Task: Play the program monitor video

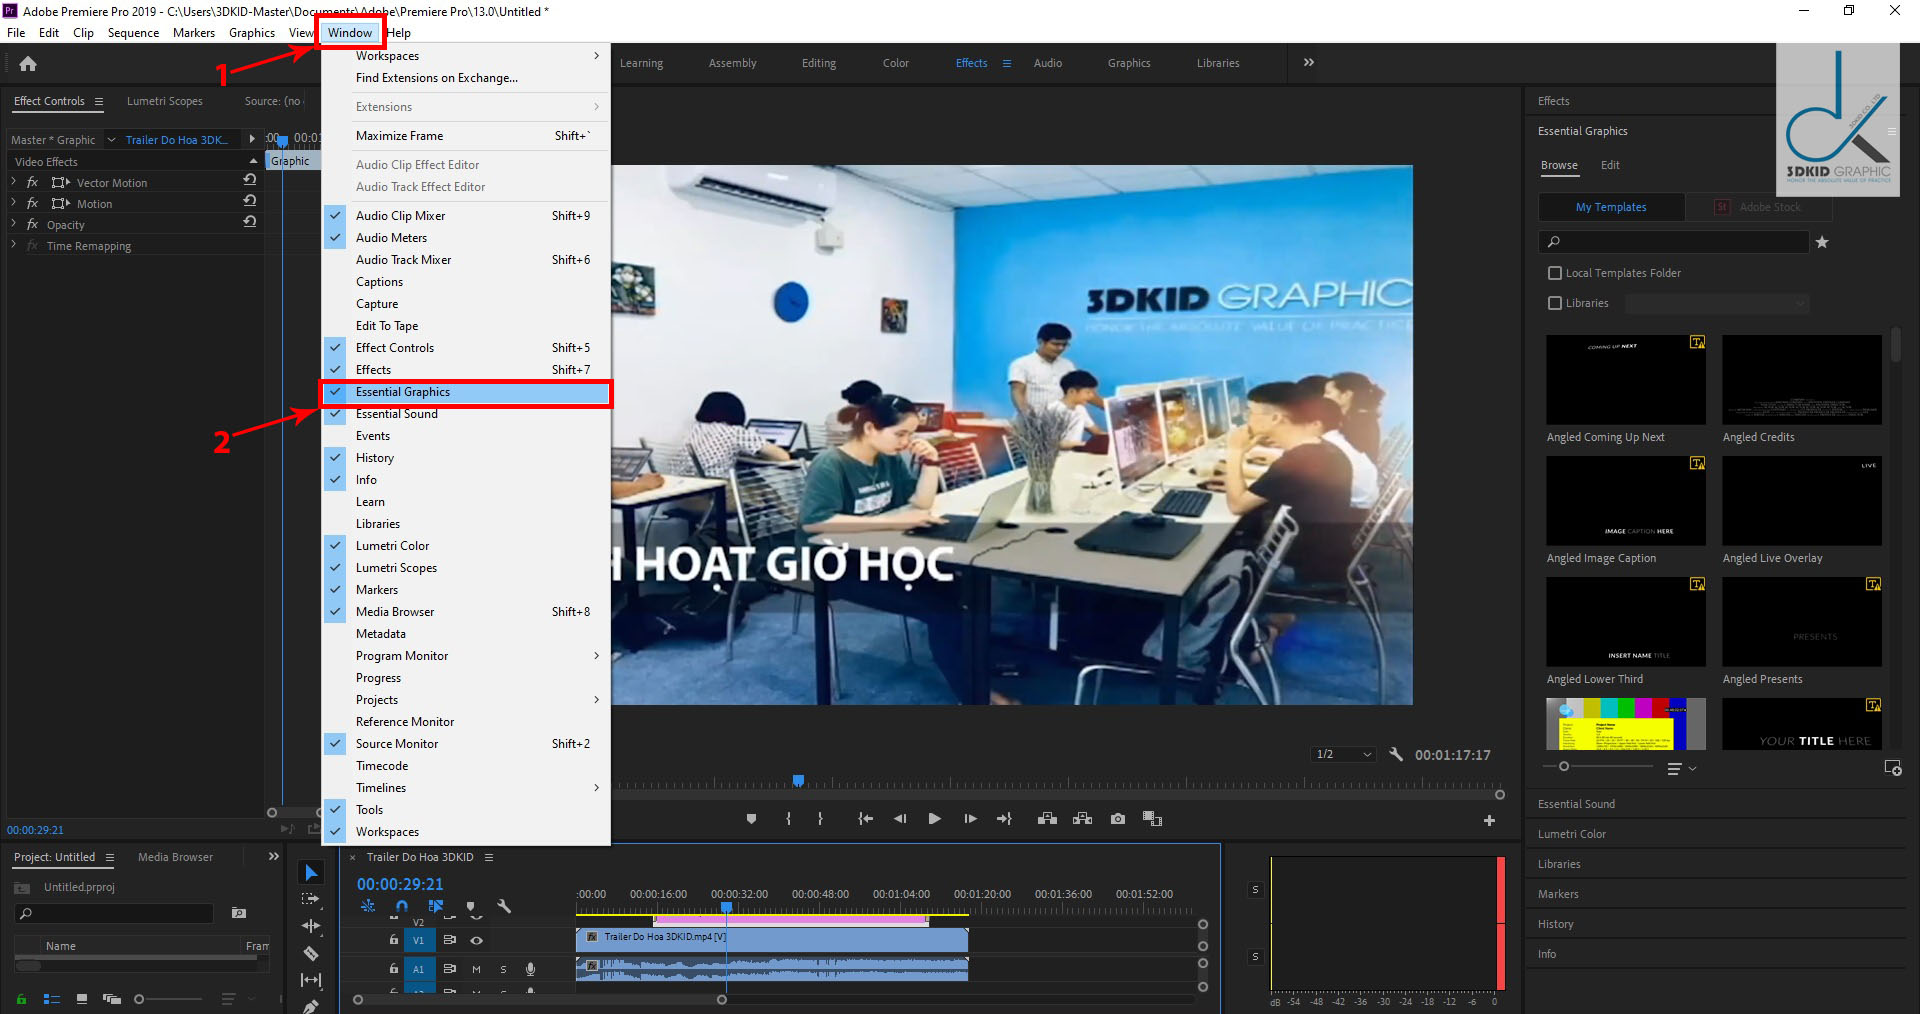Action: [x=934, y=819]
